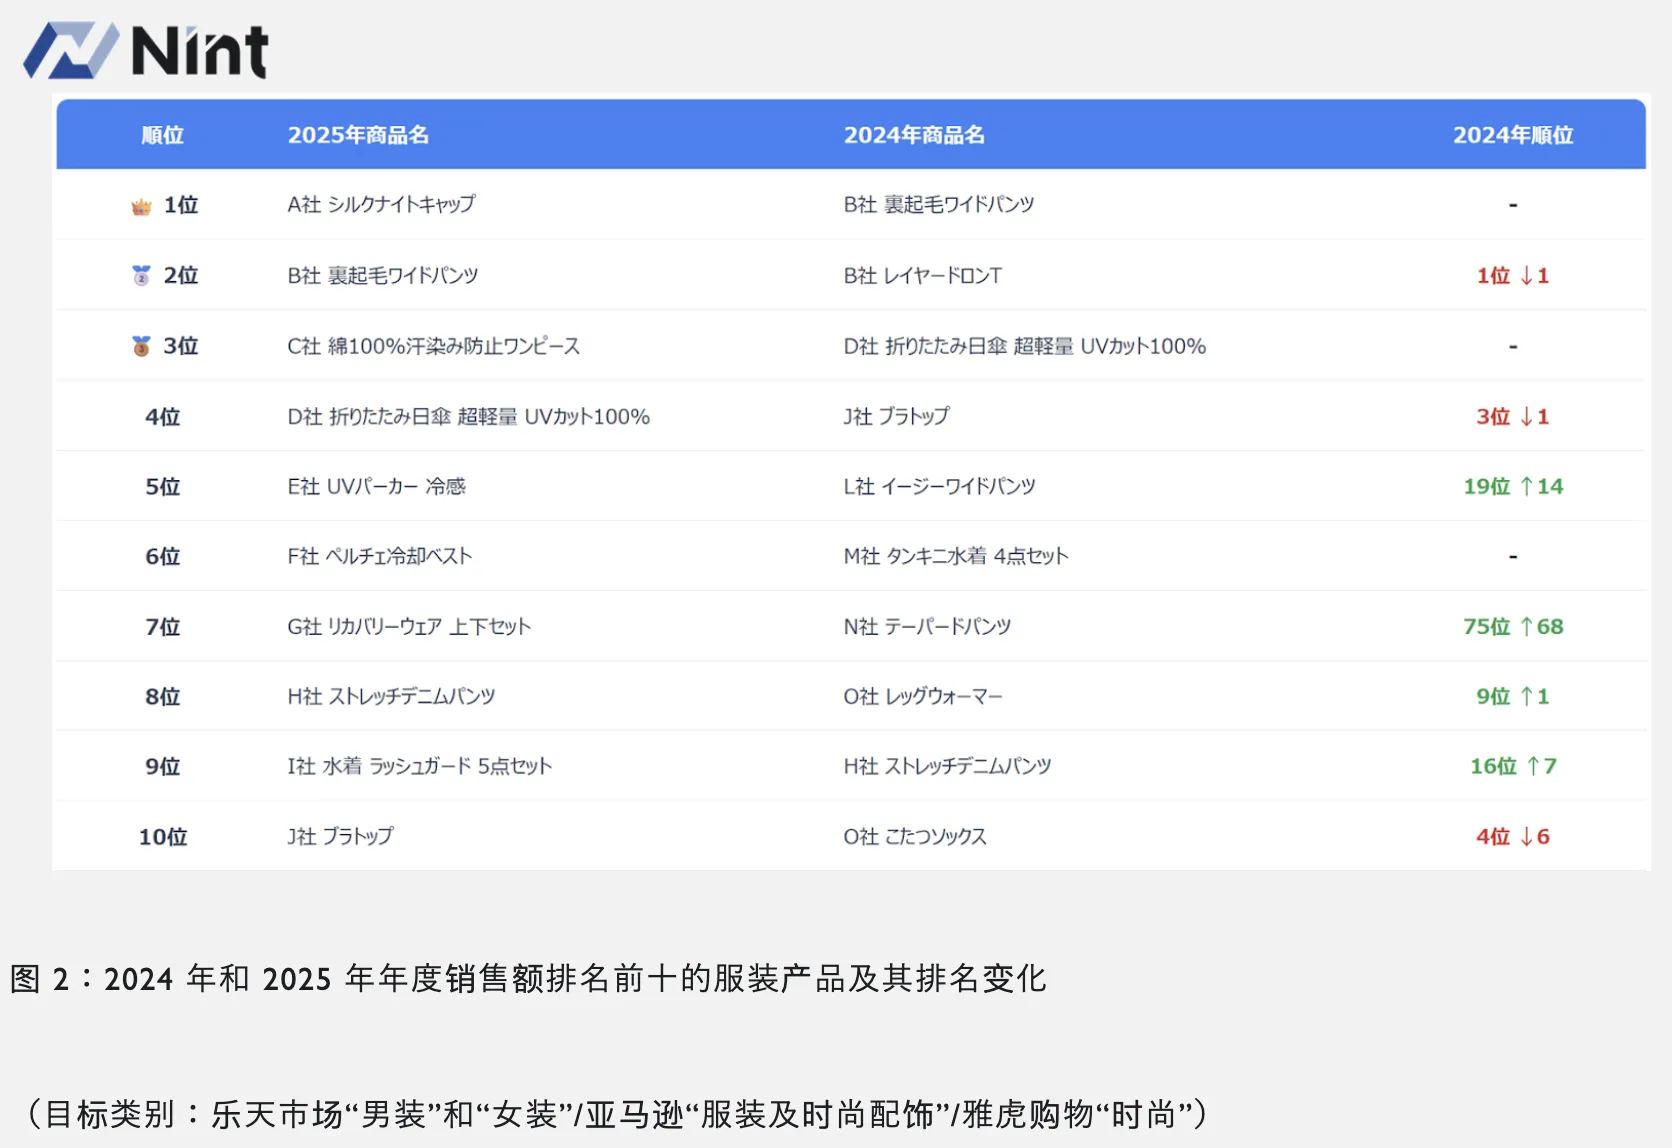Select the 1位 rank label beside the crown
1672x1148 pixels.
(x=181, y=205)
